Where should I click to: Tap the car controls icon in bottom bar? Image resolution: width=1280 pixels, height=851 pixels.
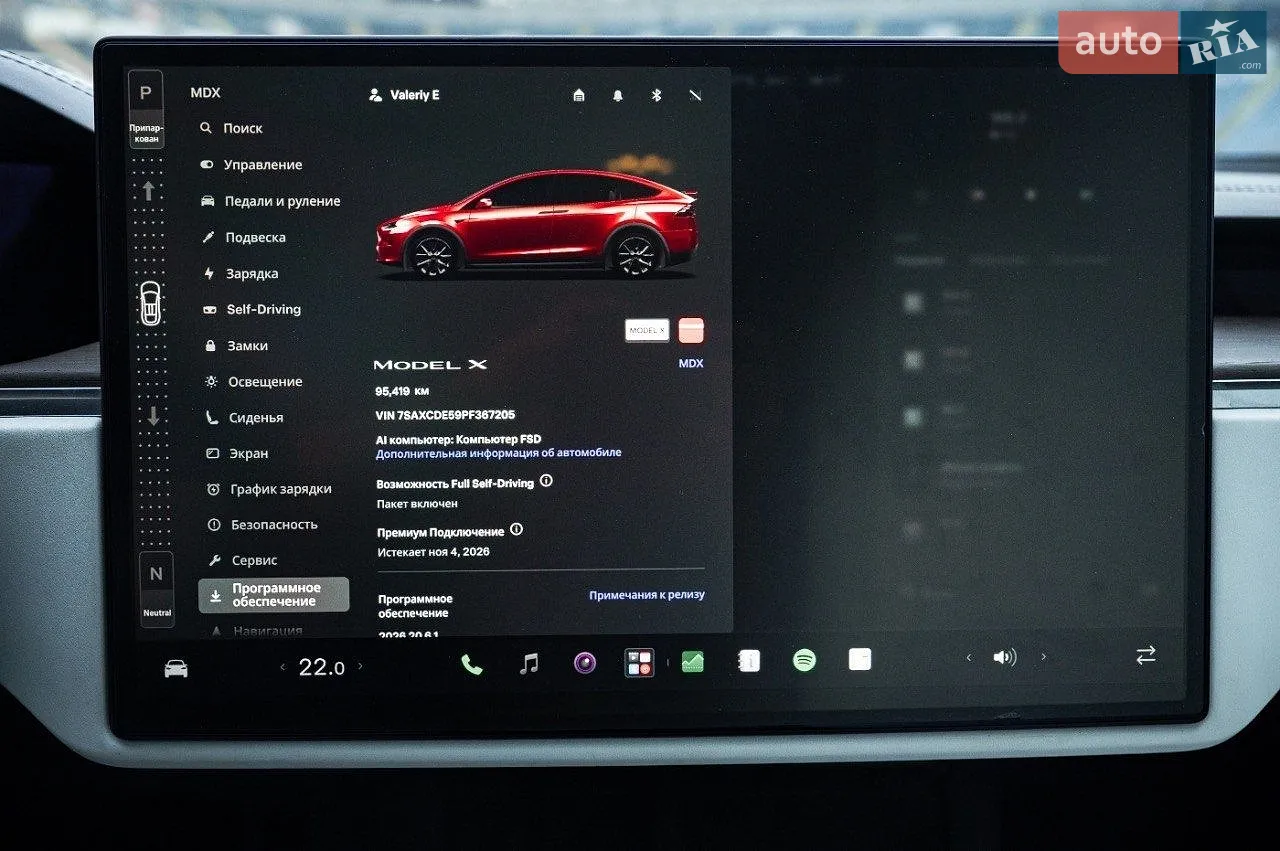[176, 669]
